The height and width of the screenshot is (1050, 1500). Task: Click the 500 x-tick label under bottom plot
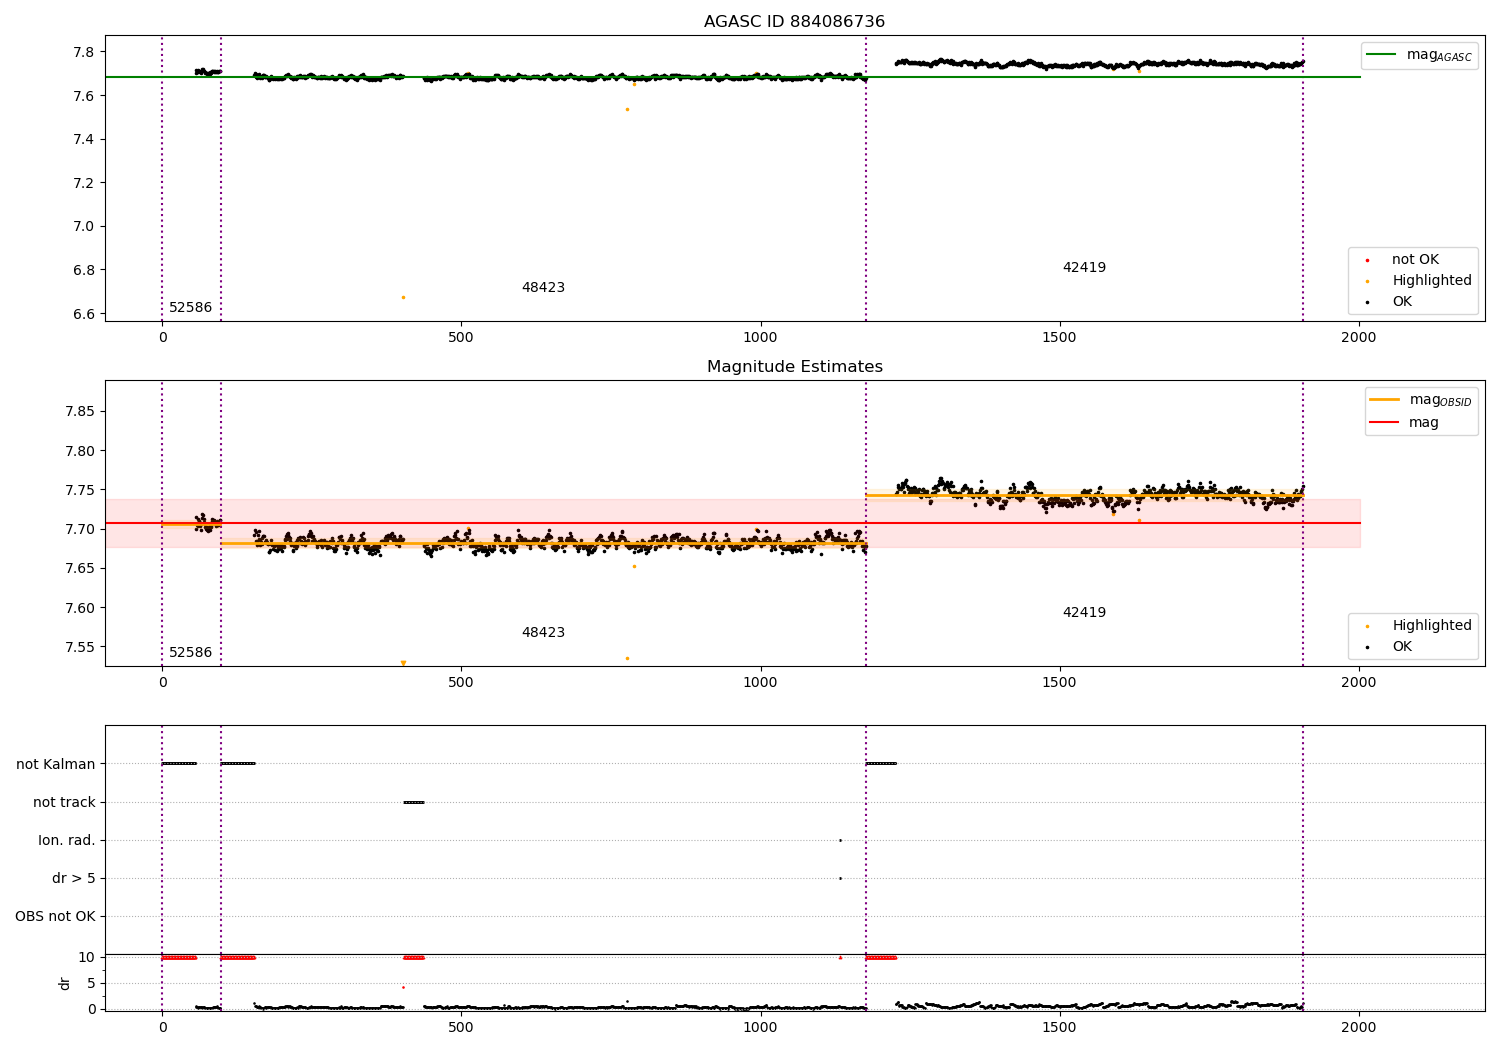[x=461, y=1027]
